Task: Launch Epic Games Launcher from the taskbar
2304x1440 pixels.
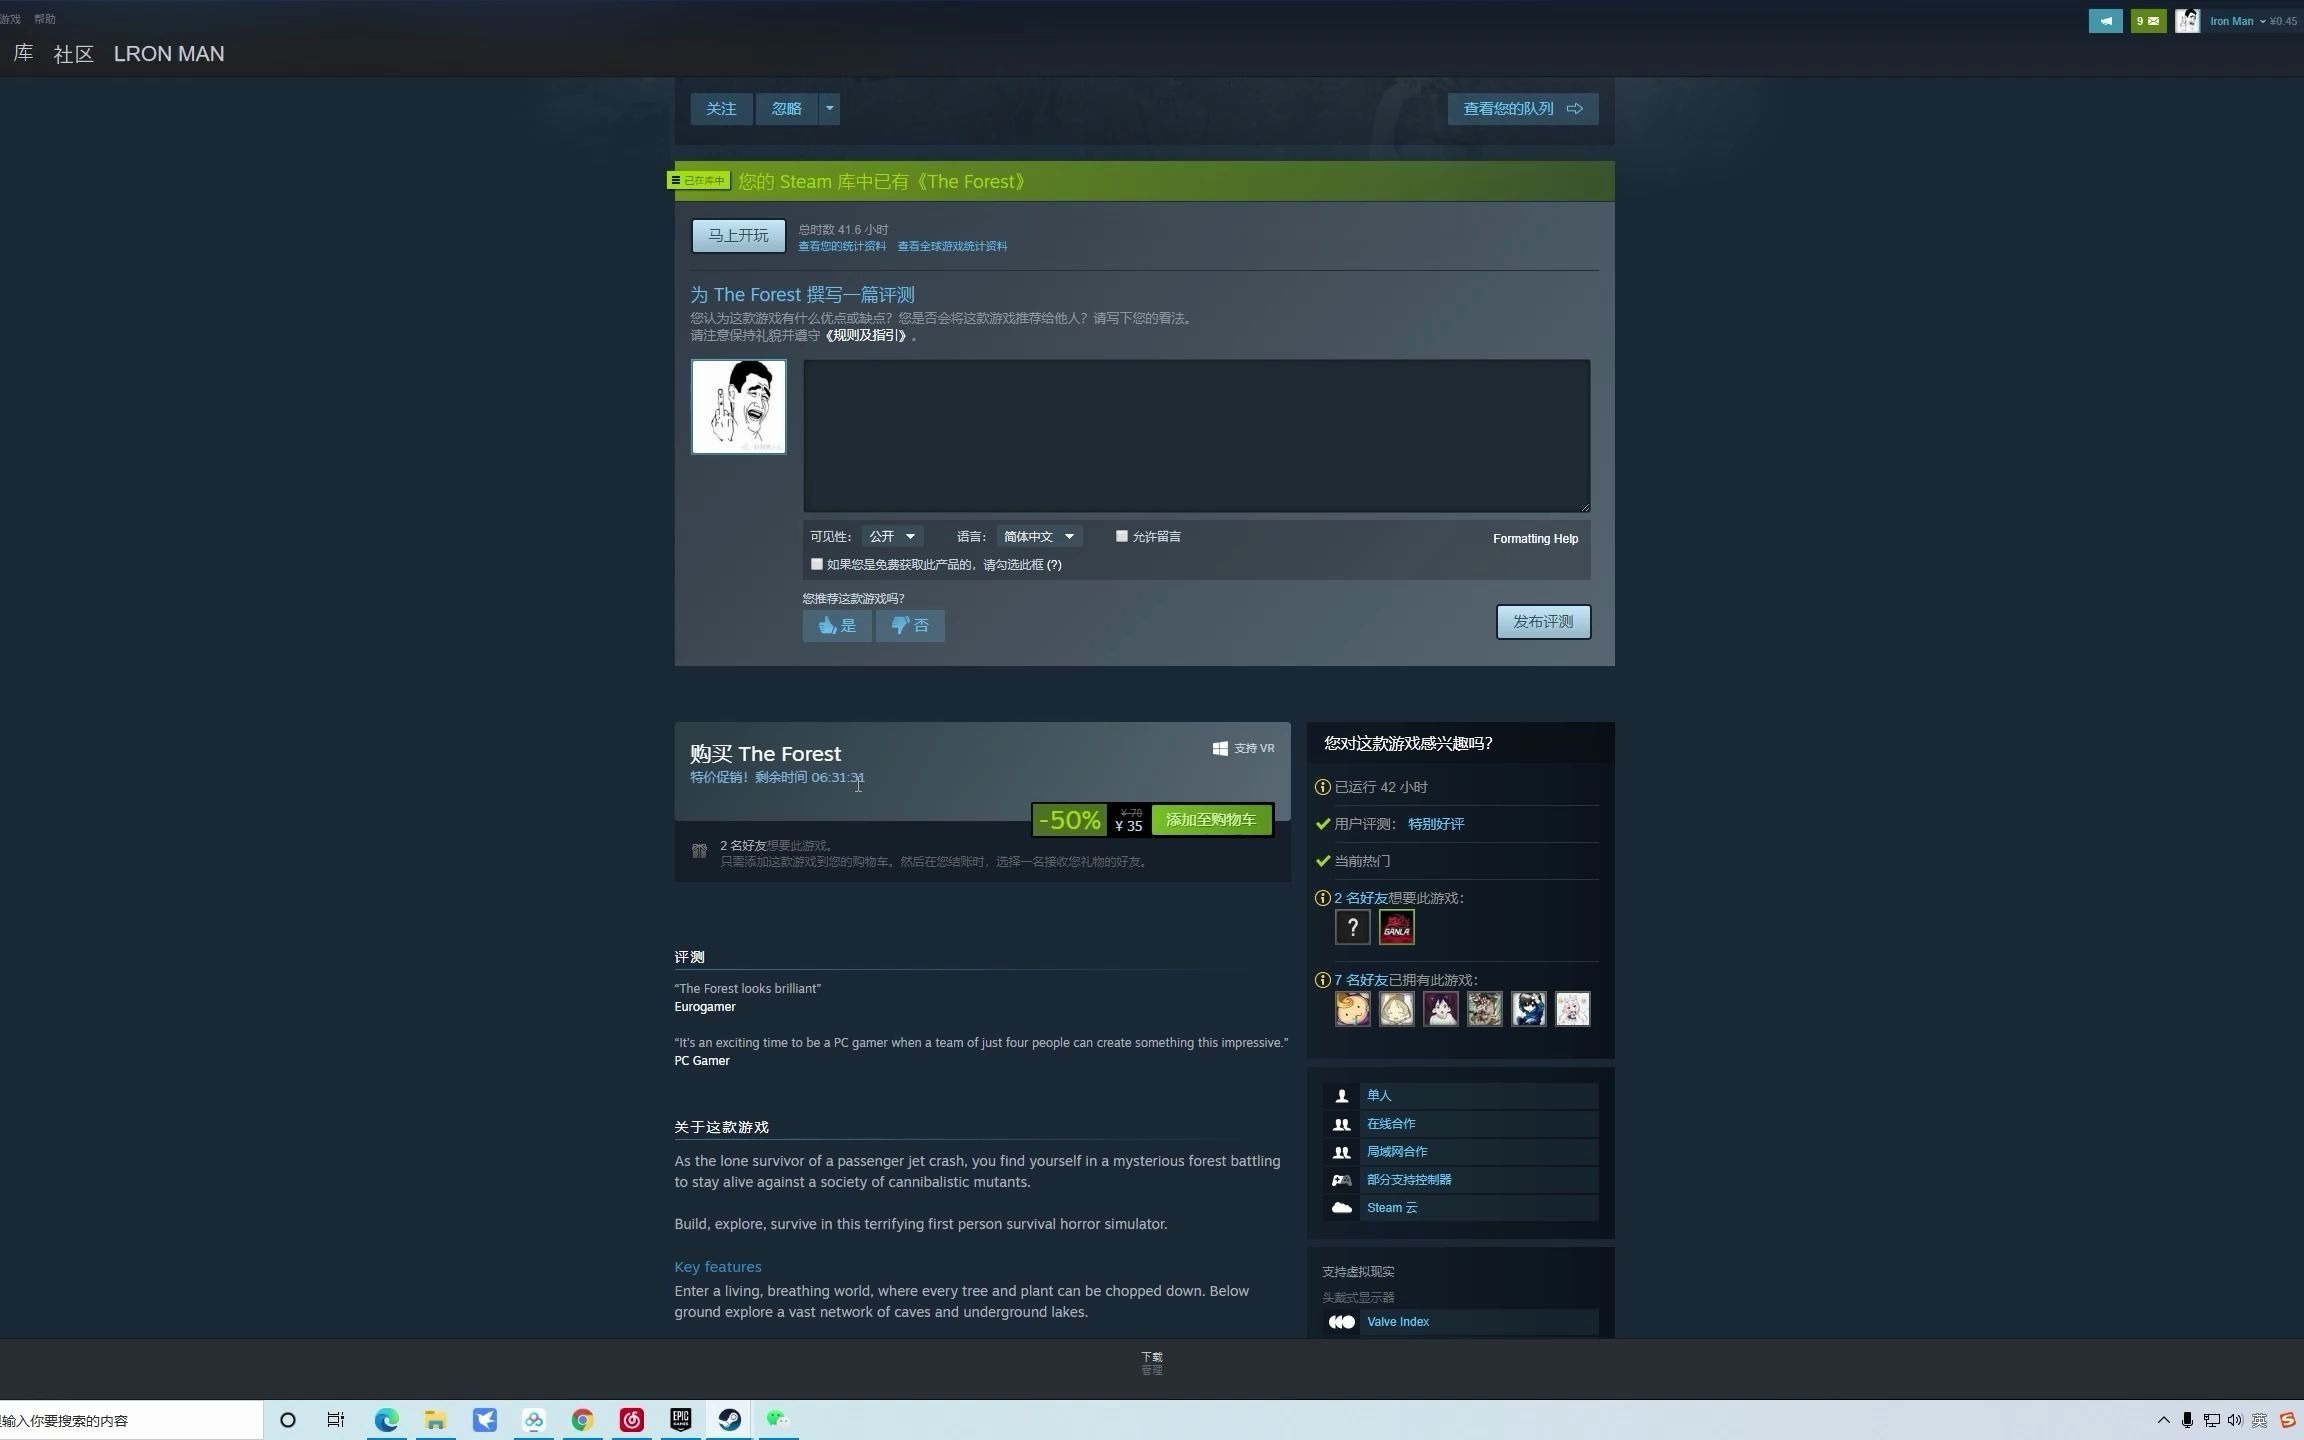Action: click(x=680, y=1419)
